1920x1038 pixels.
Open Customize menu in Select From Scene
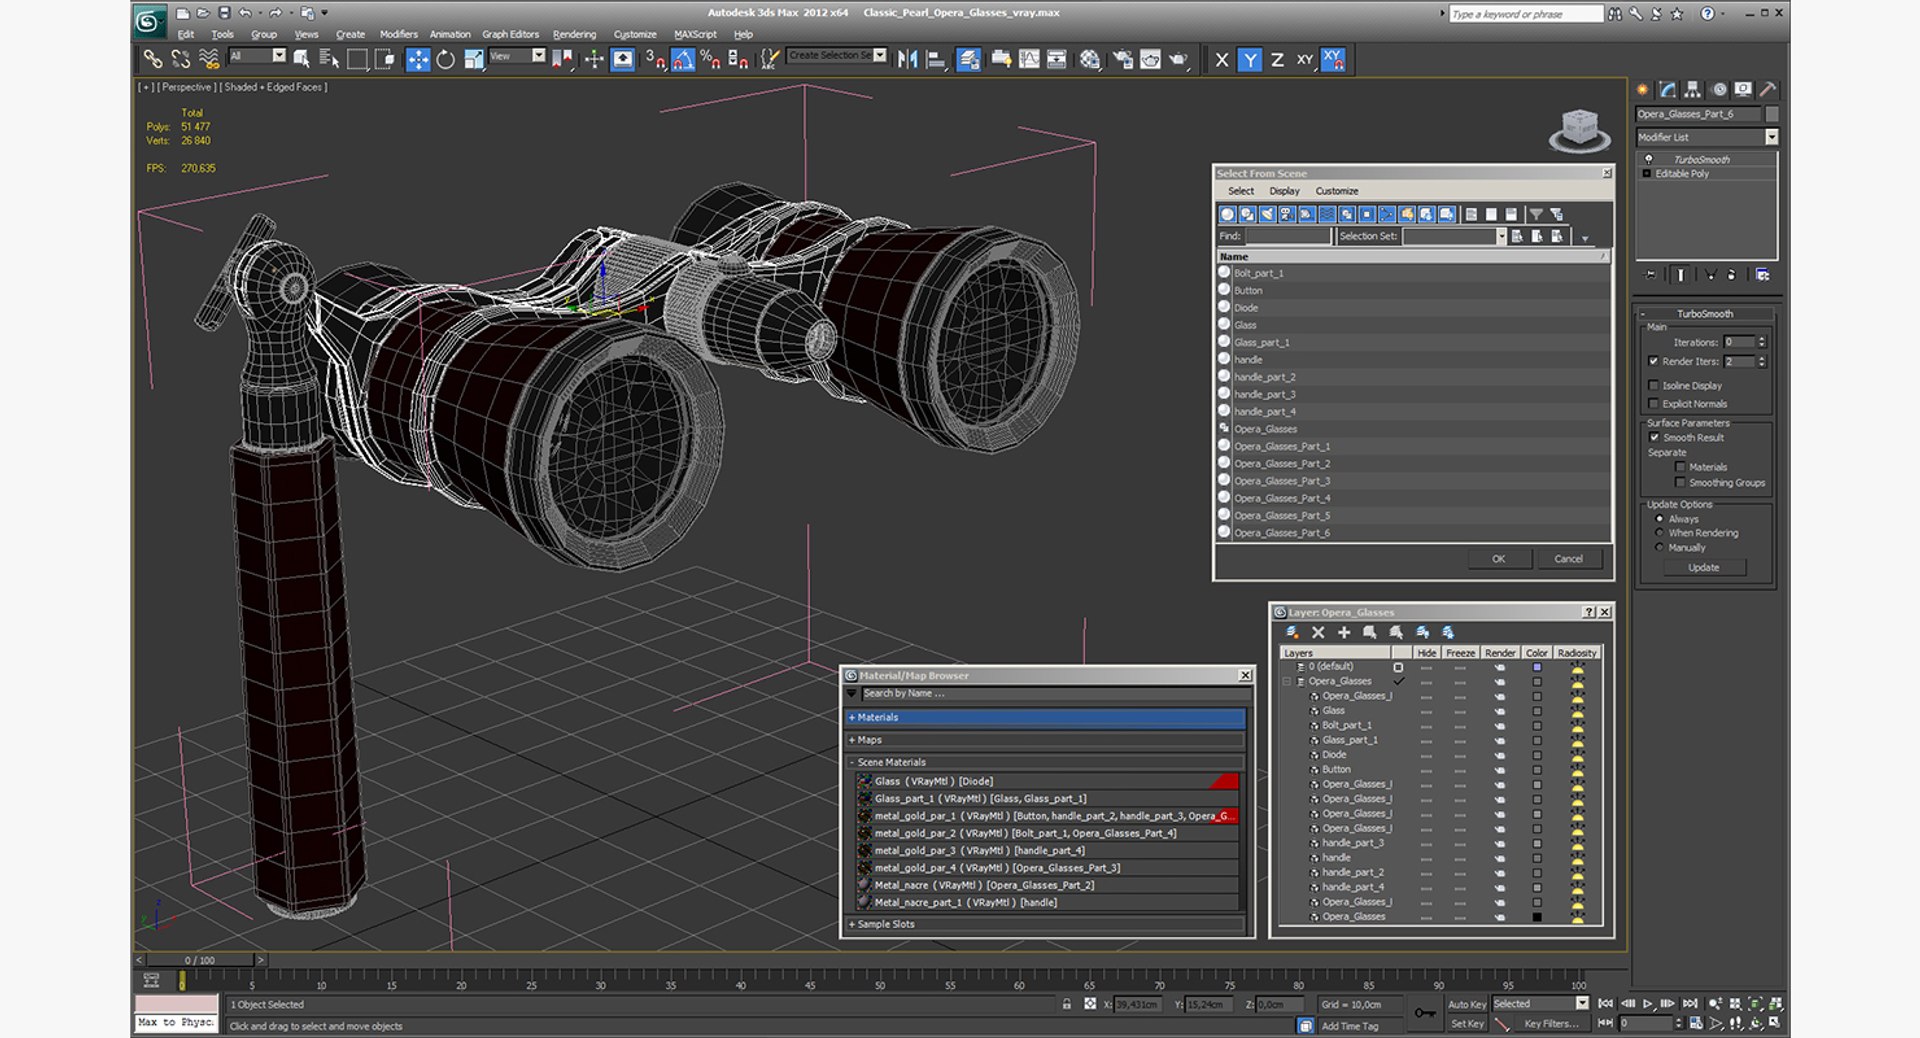click(x=1336, y=191)
